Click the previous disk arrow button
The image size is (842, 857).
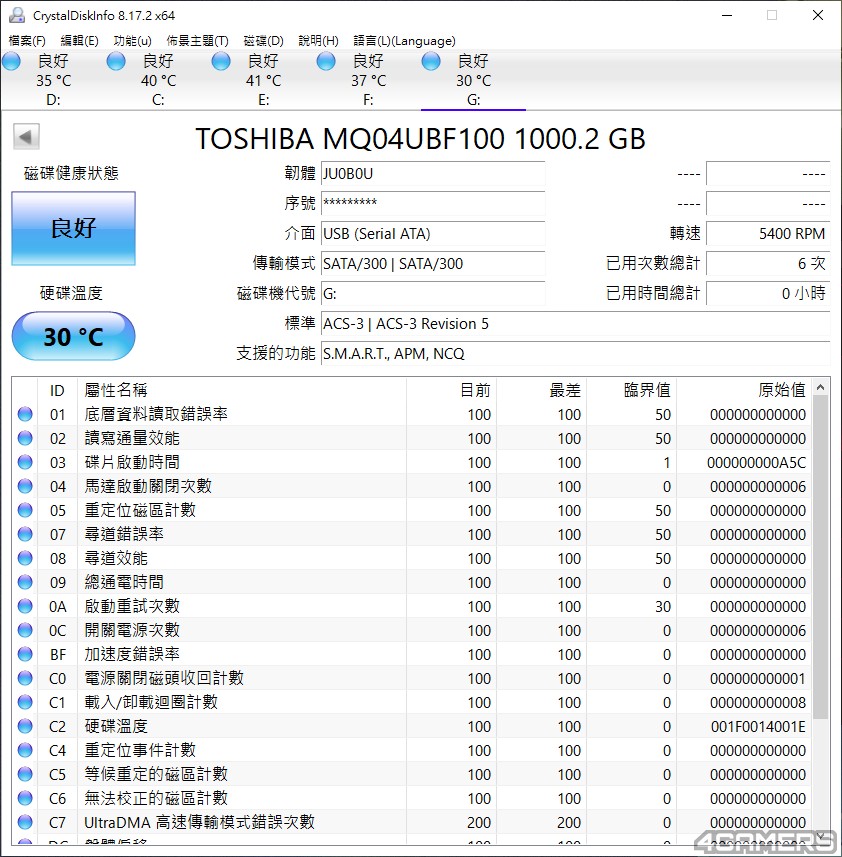coord(26,137)
